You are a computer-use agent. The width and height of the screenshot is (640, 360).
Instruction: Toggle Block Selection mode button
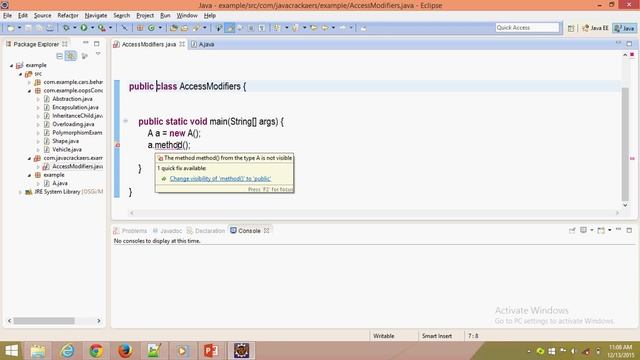[251, 28]
